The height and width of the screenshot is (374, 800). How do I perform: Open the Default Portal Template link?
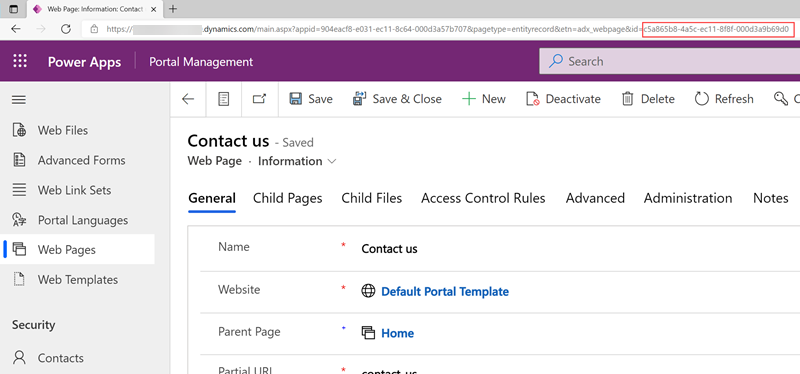point(445,292)
